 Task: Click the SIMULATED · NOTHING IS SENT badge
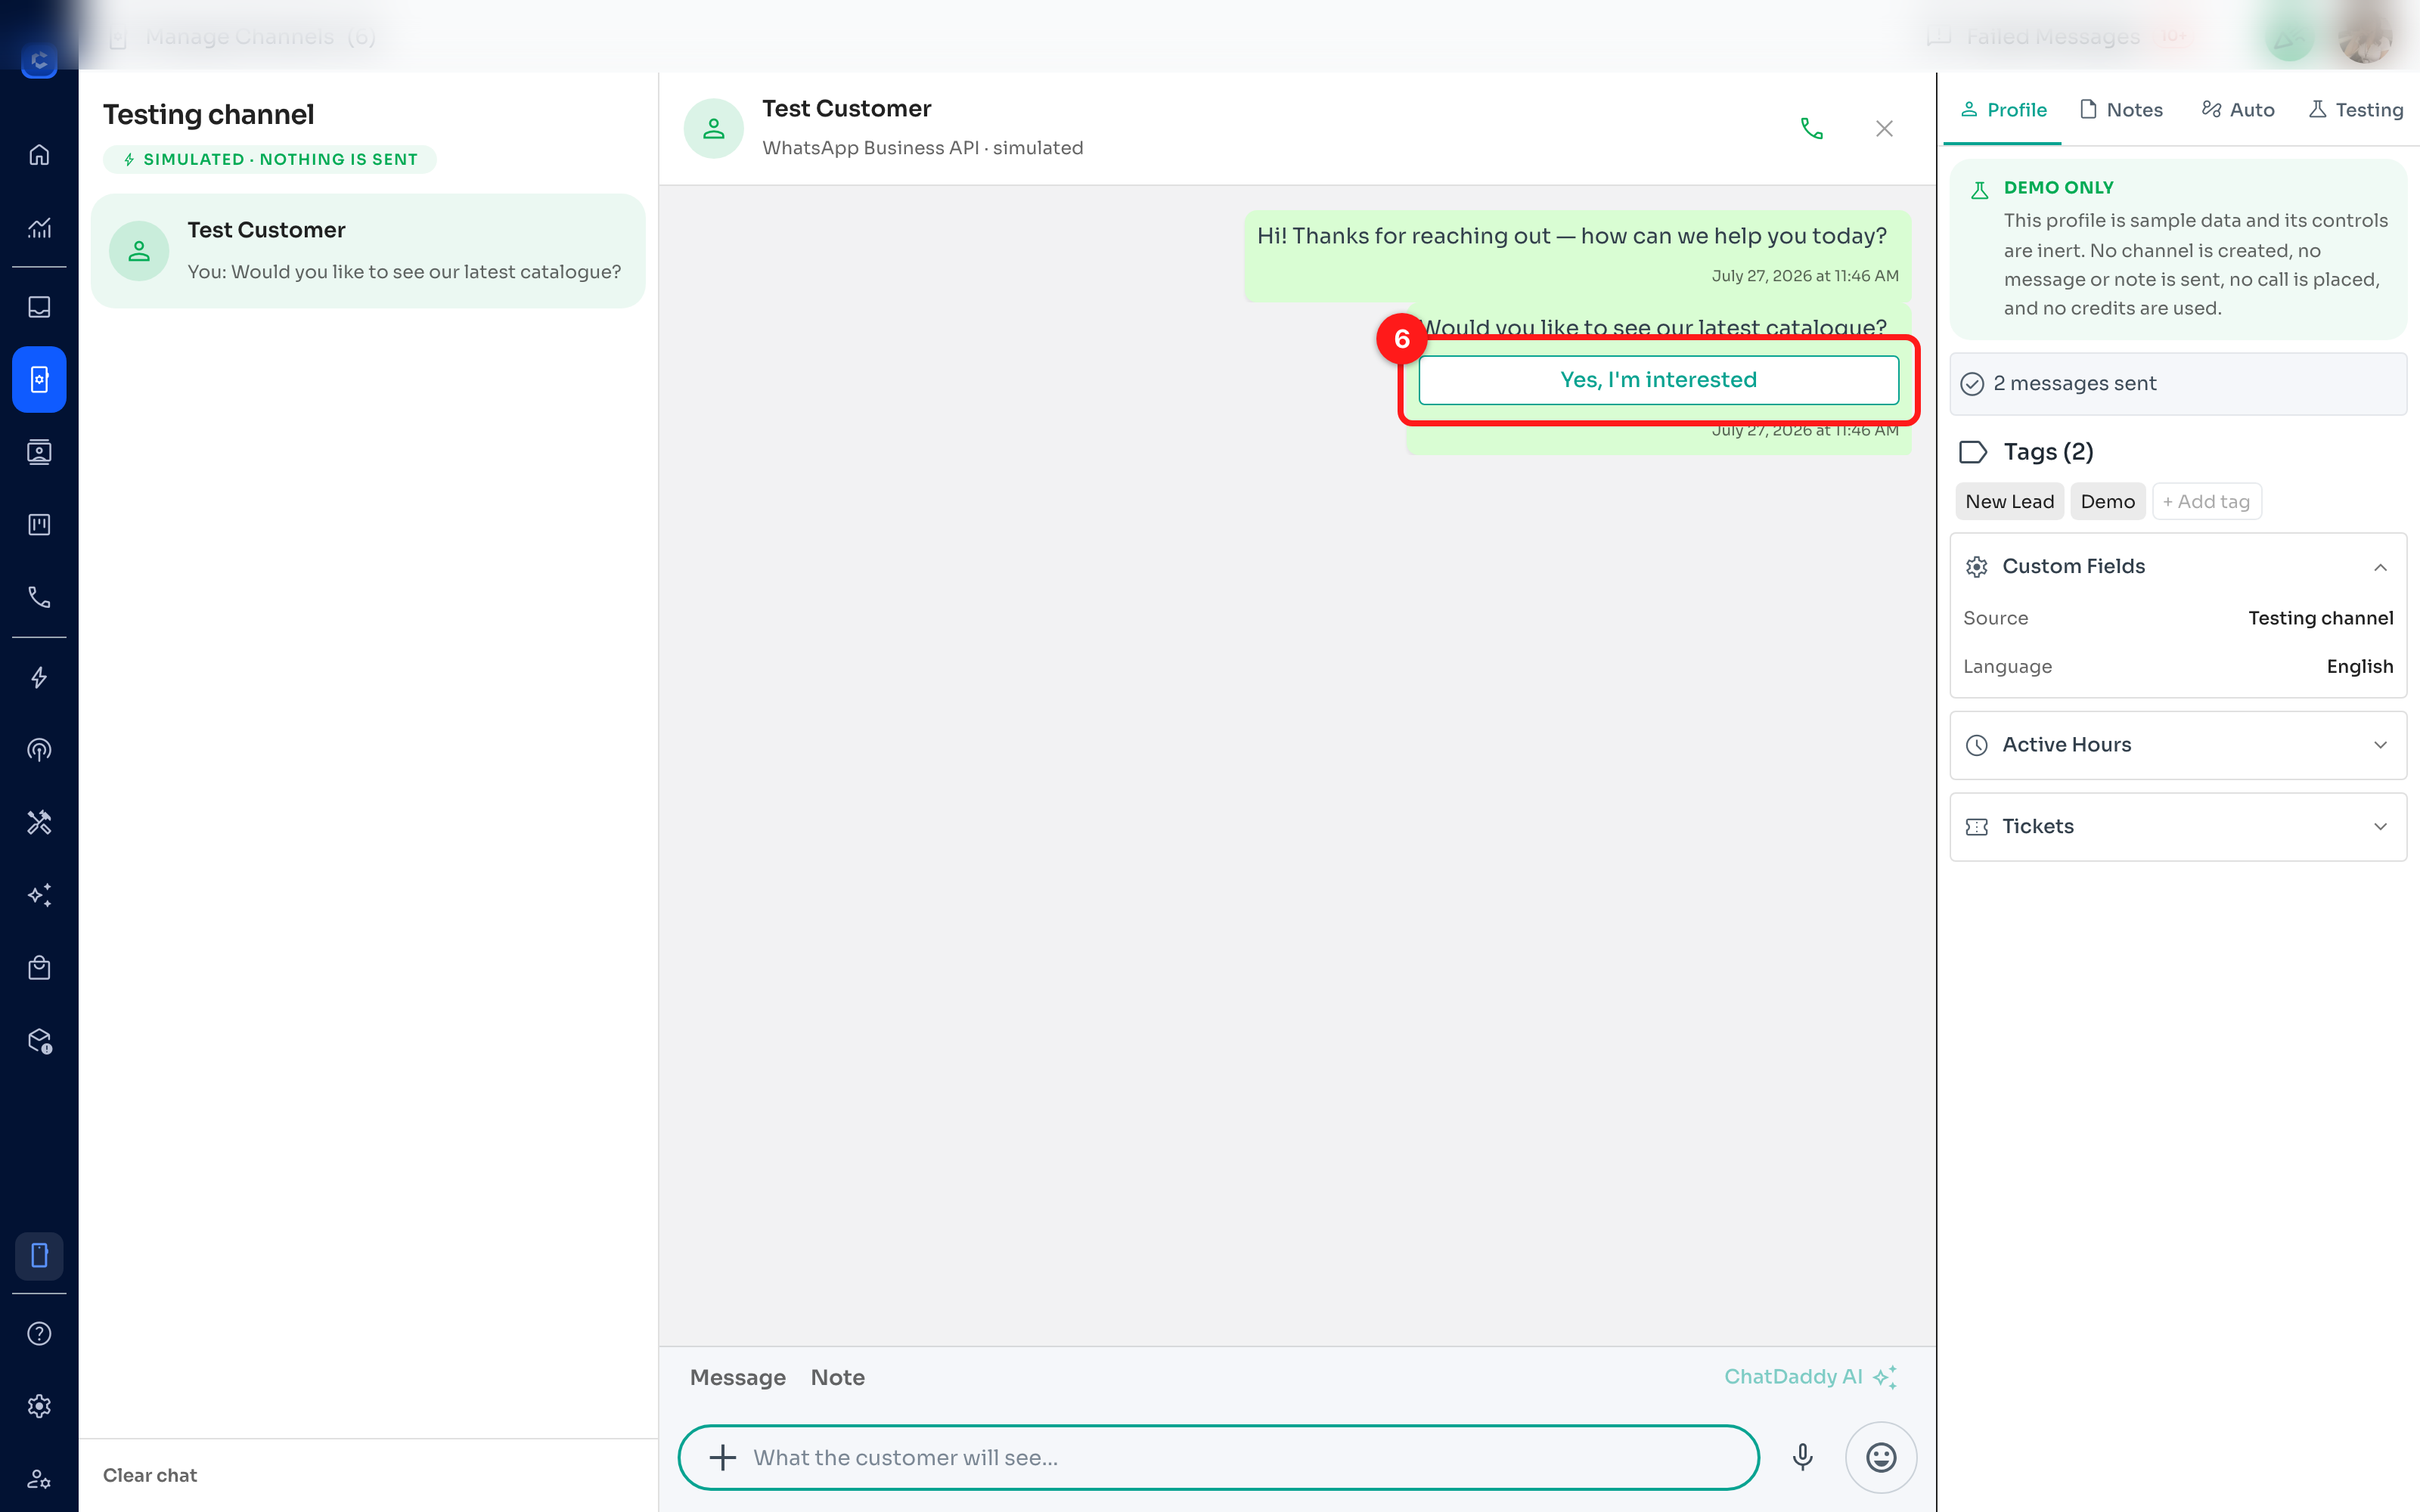pos(270,160)
